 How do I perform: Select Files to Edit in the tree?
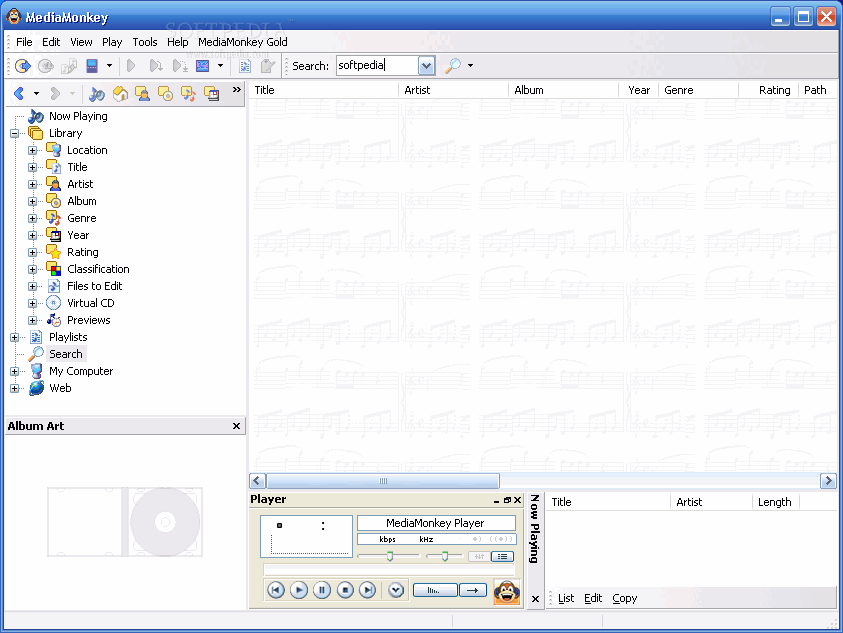coord(95,286)
